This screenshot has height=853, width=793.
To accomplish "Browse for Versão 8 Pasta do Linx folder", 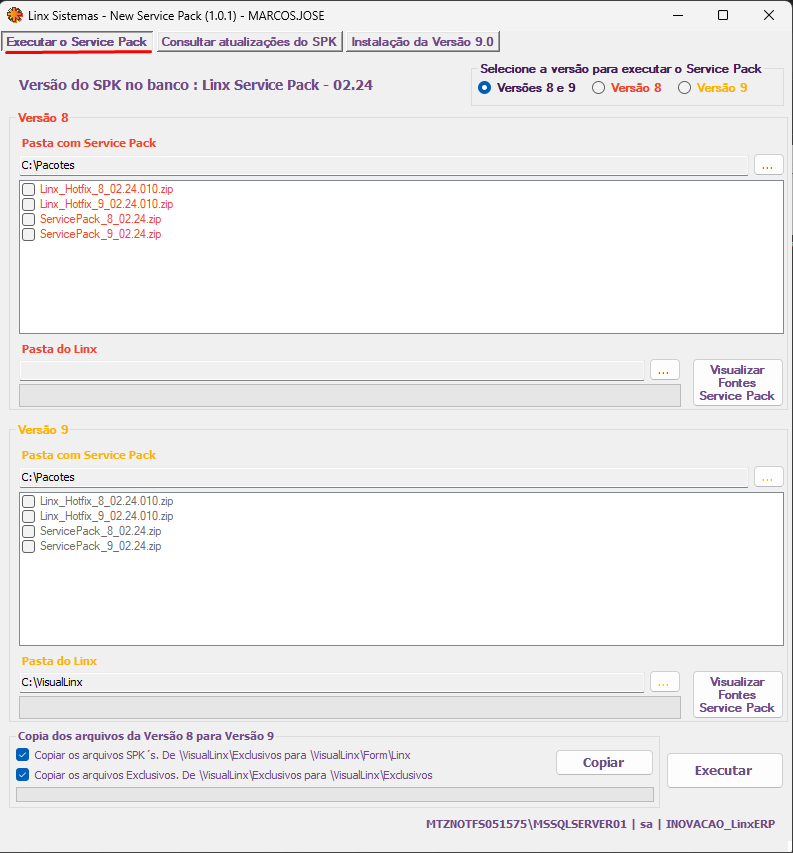I will (665, 370).
